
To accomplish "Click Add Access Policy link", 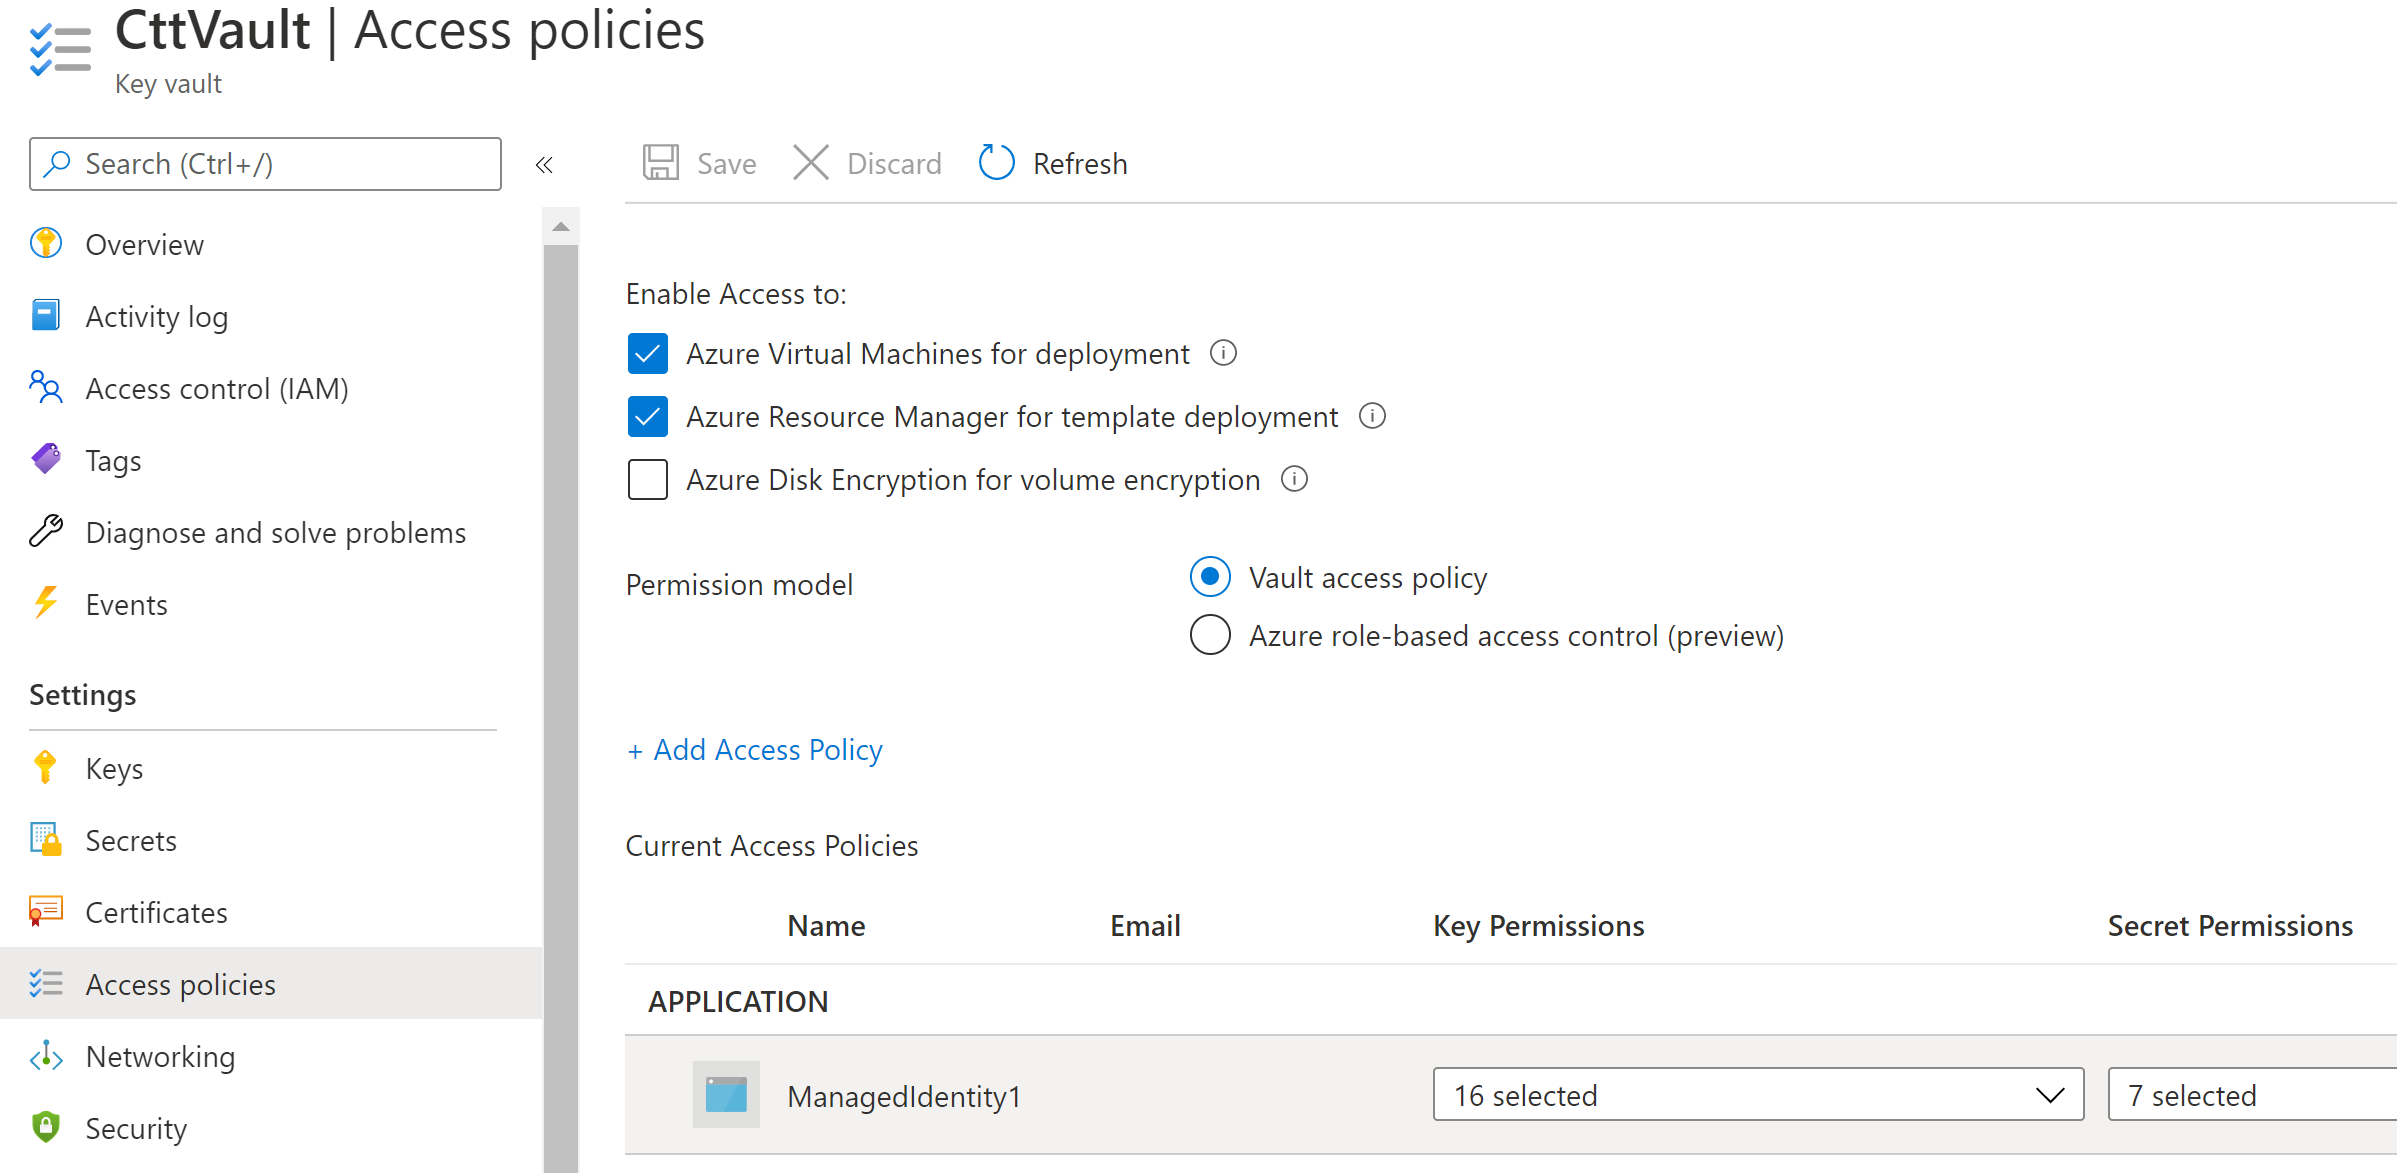I will (754, 748).
